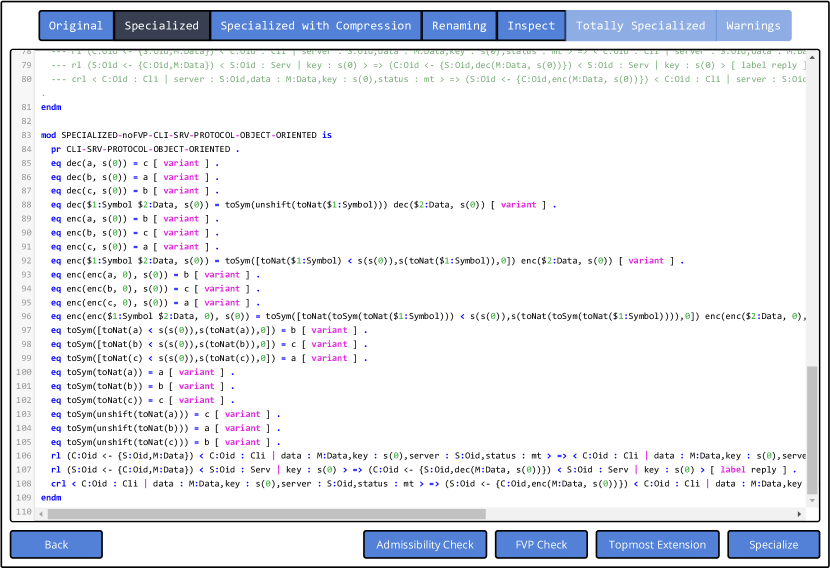Switch to the Original tab
The image size is (830, 569).
tap(76, 26)
